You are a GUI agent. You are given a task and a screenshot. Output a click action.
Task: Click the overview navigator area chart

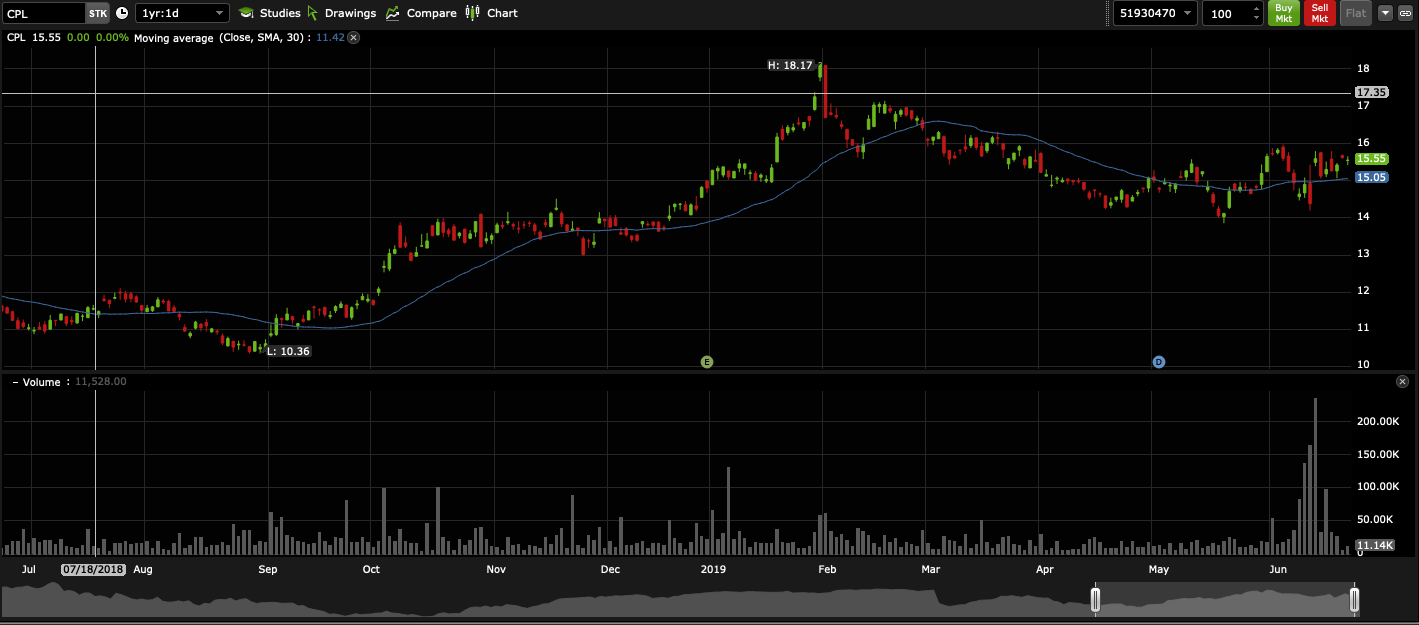tap(680, 600)
